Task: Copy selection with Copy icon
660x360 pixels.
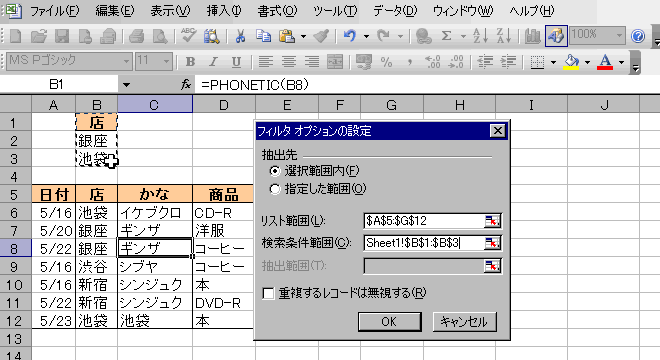Action: (x=263, y=37)
